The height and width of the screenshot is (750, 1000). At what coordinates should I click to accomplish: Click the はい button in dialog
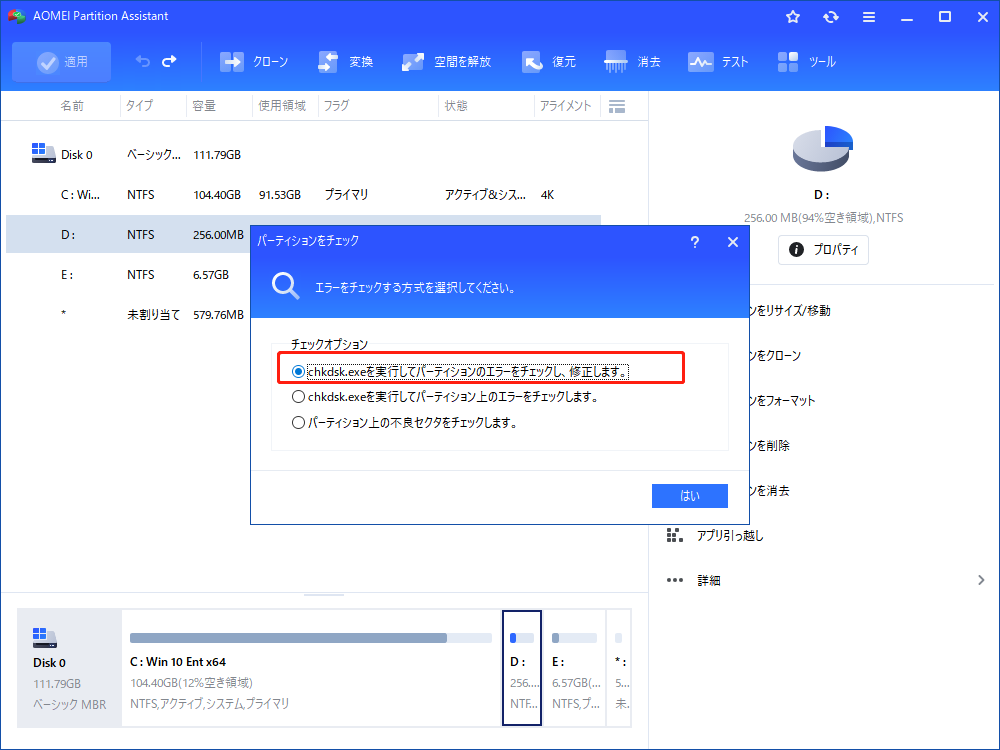point(690,496)
